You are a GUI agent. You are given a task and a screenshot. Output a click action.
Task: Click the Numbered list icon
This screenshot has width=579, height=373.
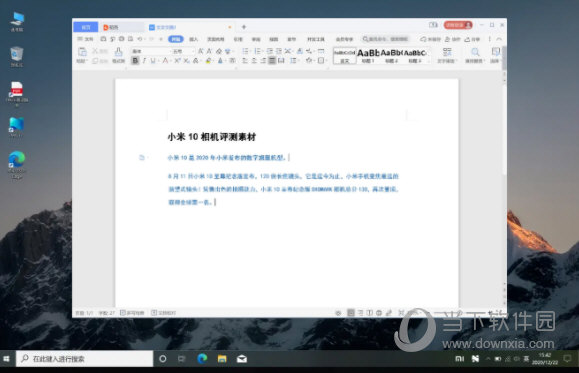coord(258,51)
